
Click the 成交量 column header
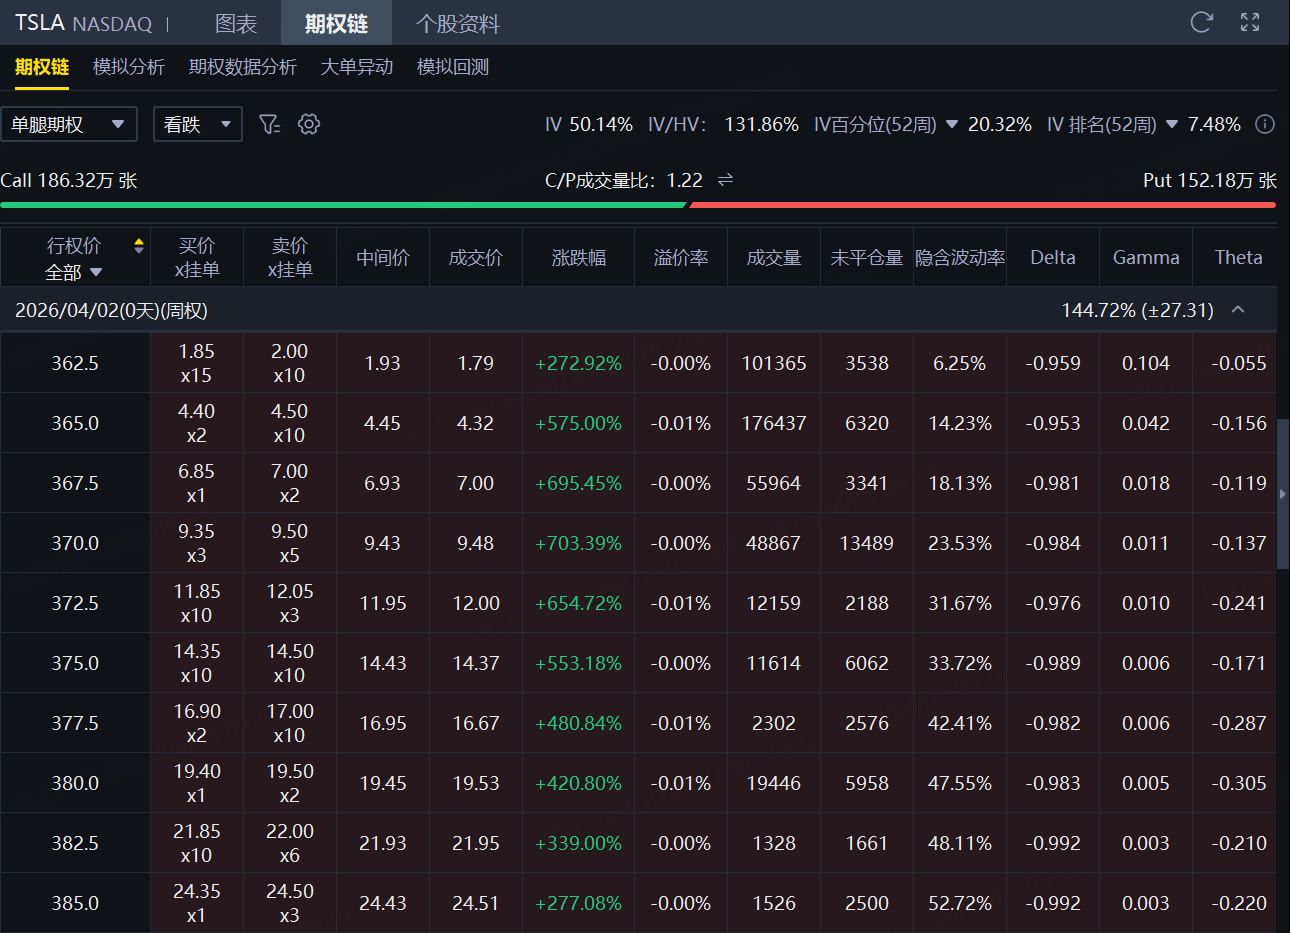[x=773, y=258]
